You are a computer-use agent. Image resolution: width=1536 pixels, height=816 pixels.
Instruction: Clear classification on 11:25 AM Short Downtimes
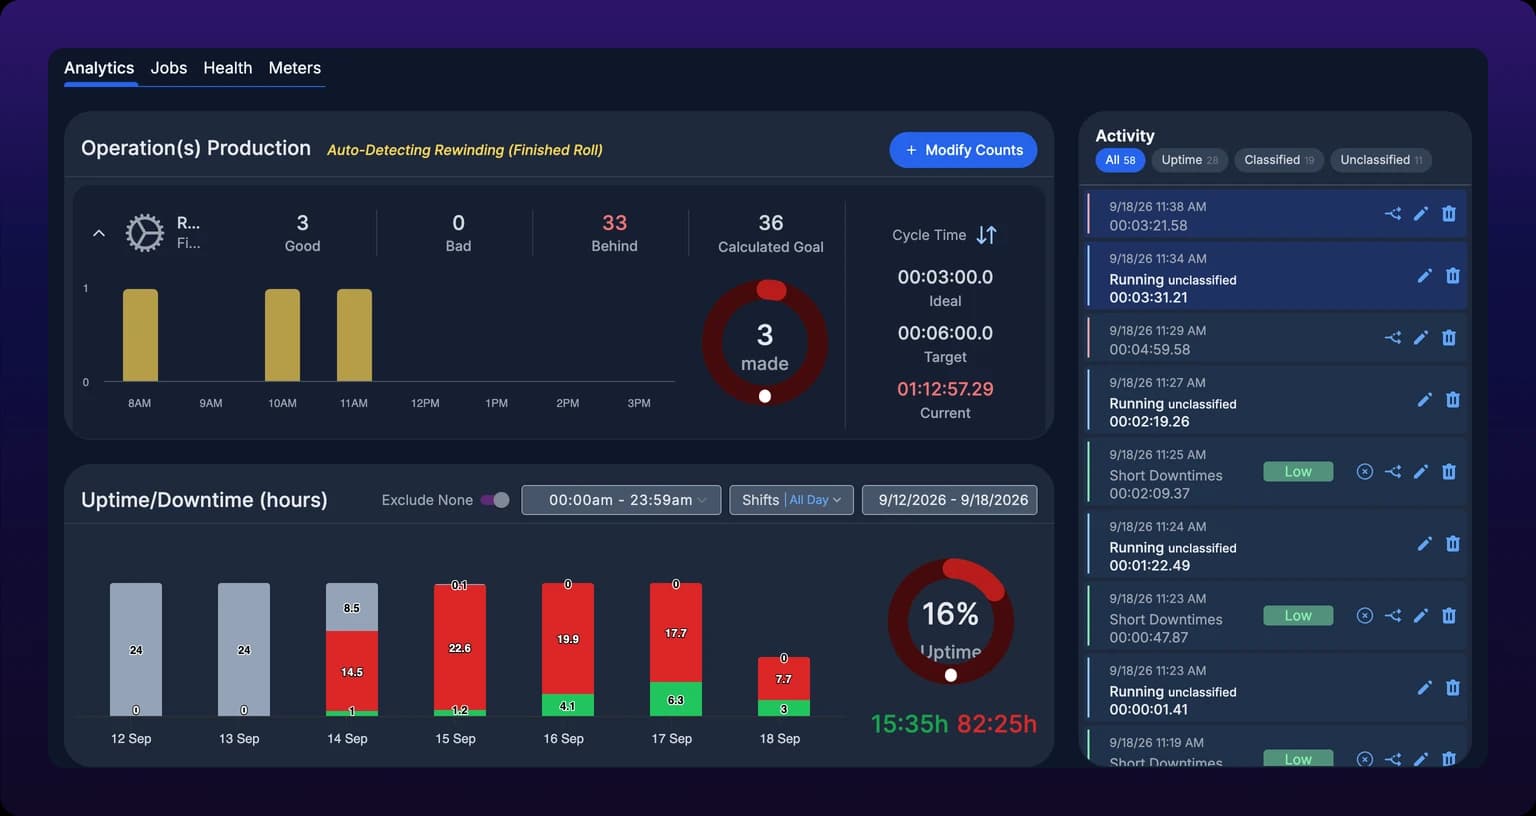click(x=1364, y=471)
